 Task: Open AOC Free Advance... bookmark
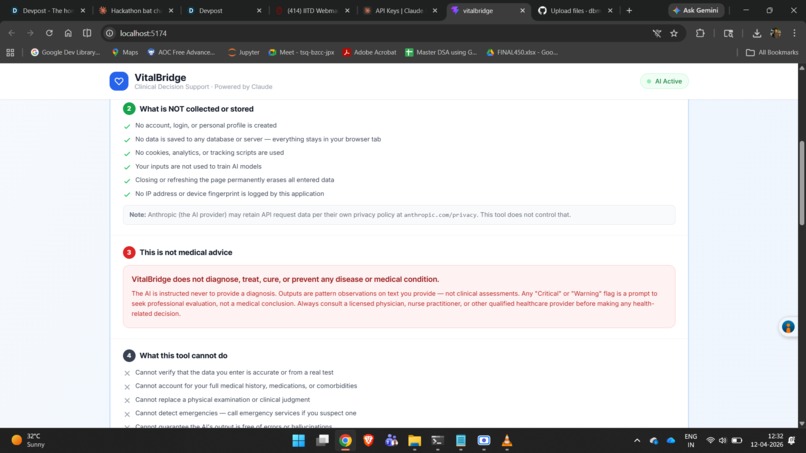pyautogui.click(x=181, y=52)
